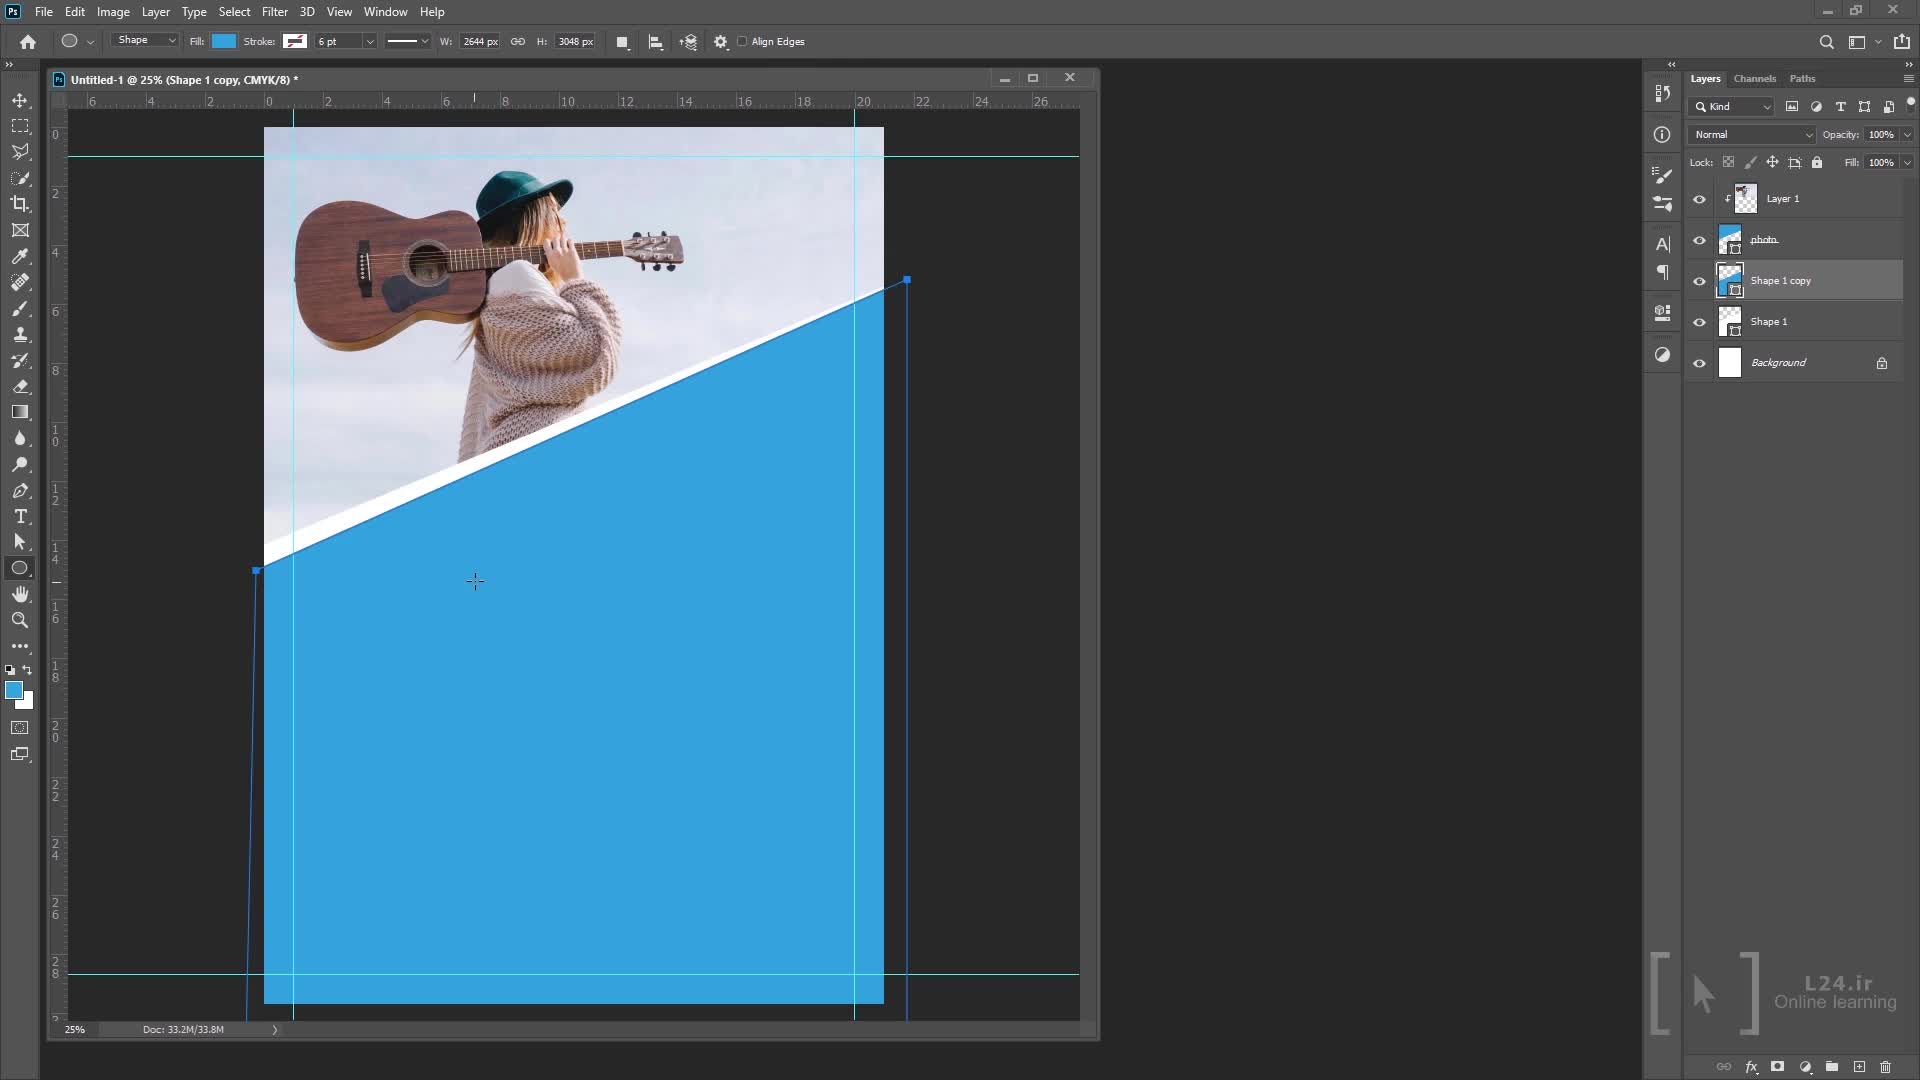Enable the Align Edges checkbox
This screenshot has width=1920, height=1080.
click(x=742, y=42)
